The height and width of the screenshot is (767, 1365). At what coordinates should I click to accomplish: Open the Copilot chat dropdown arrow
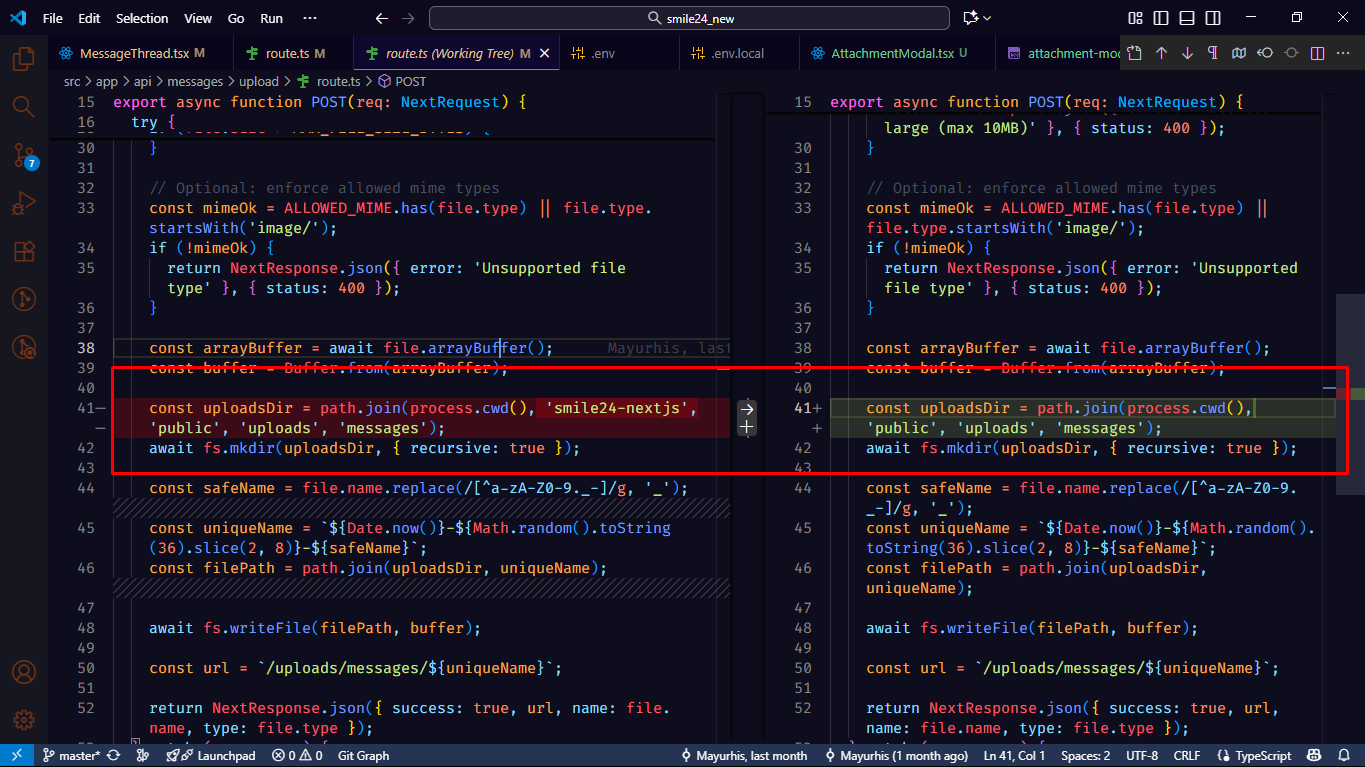pos(988,18)
